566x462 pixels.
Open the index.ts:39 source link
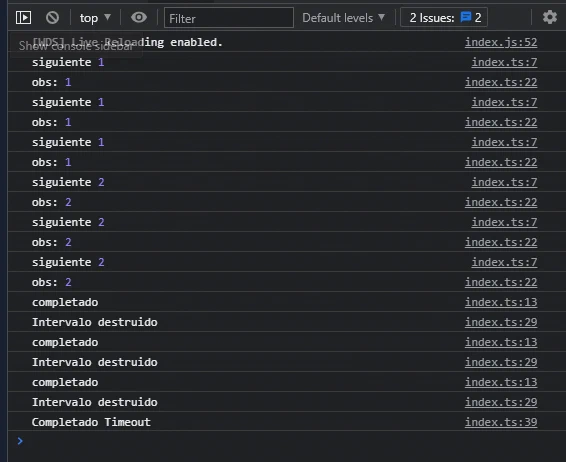(x=501, y=422)
